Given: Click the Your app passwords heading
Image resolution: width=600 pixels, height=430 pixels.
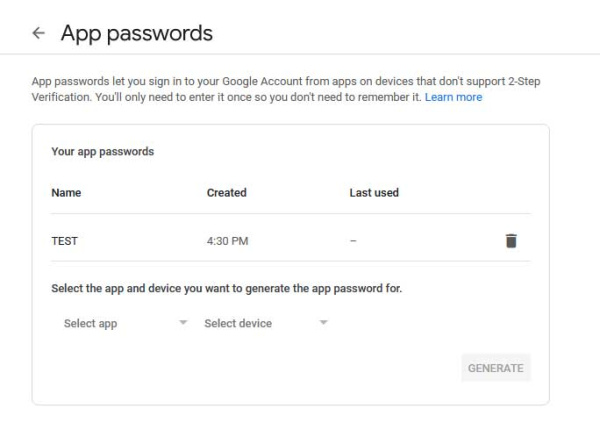Looking at the screenshot, I should pos(103,151).
